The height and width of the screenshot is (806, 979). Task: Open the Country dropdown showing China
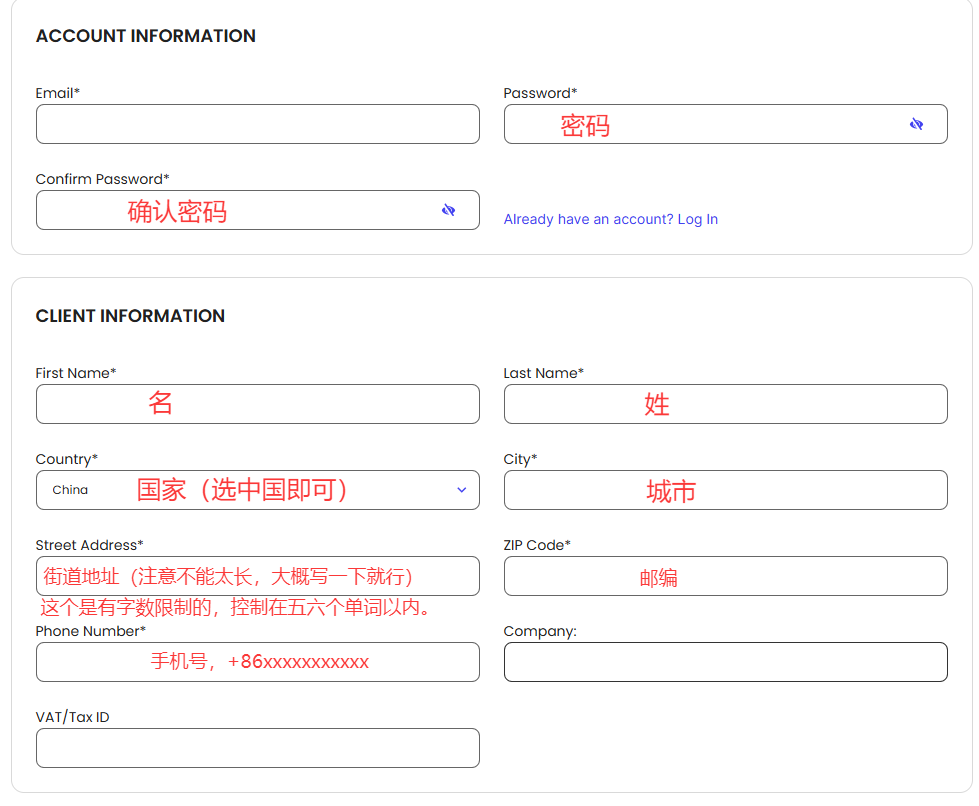click(x=258, y=490)
